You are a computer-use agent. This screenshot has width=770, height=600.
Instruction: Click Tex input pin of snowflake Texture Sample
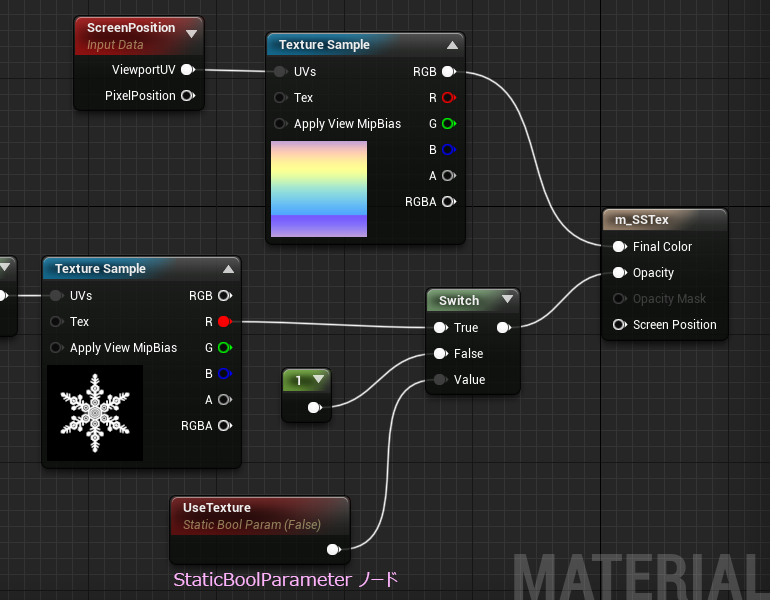(x=56, y=322)
